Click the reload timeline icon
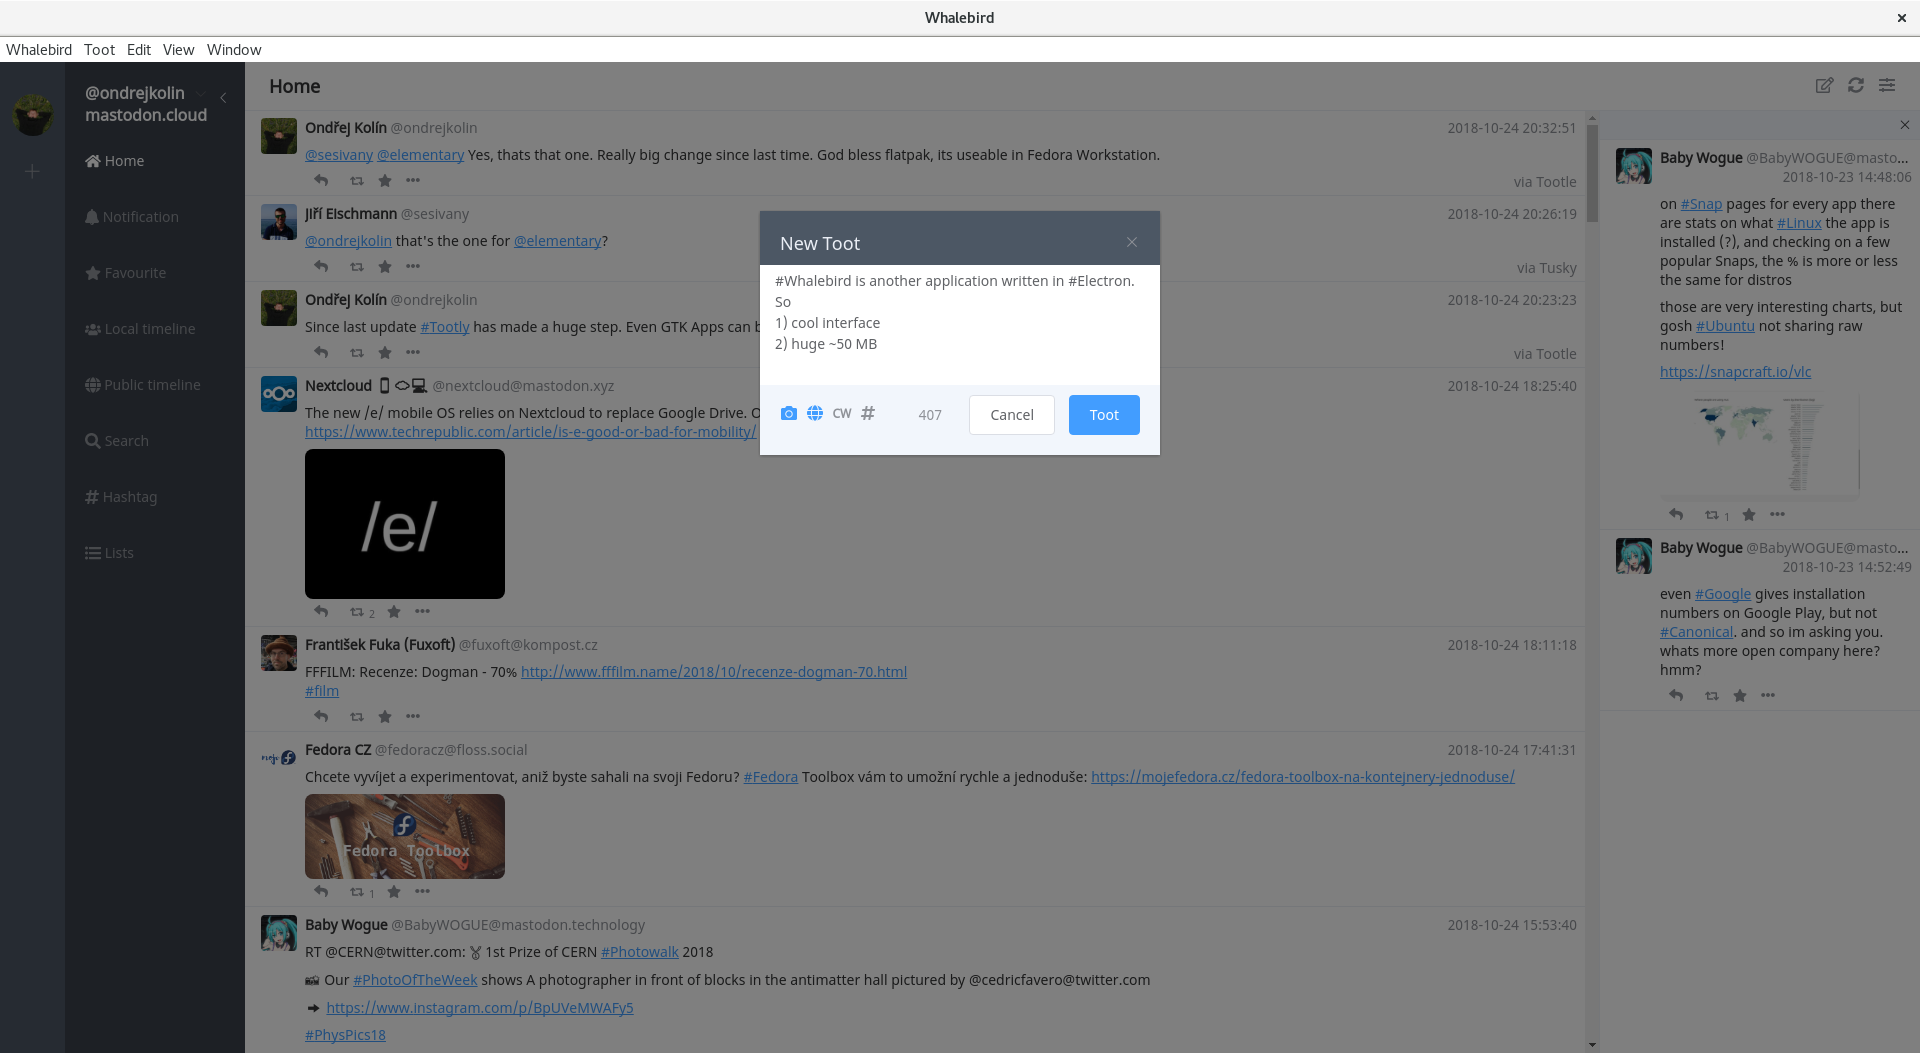1920x1053 pixels. [1856, 86]
